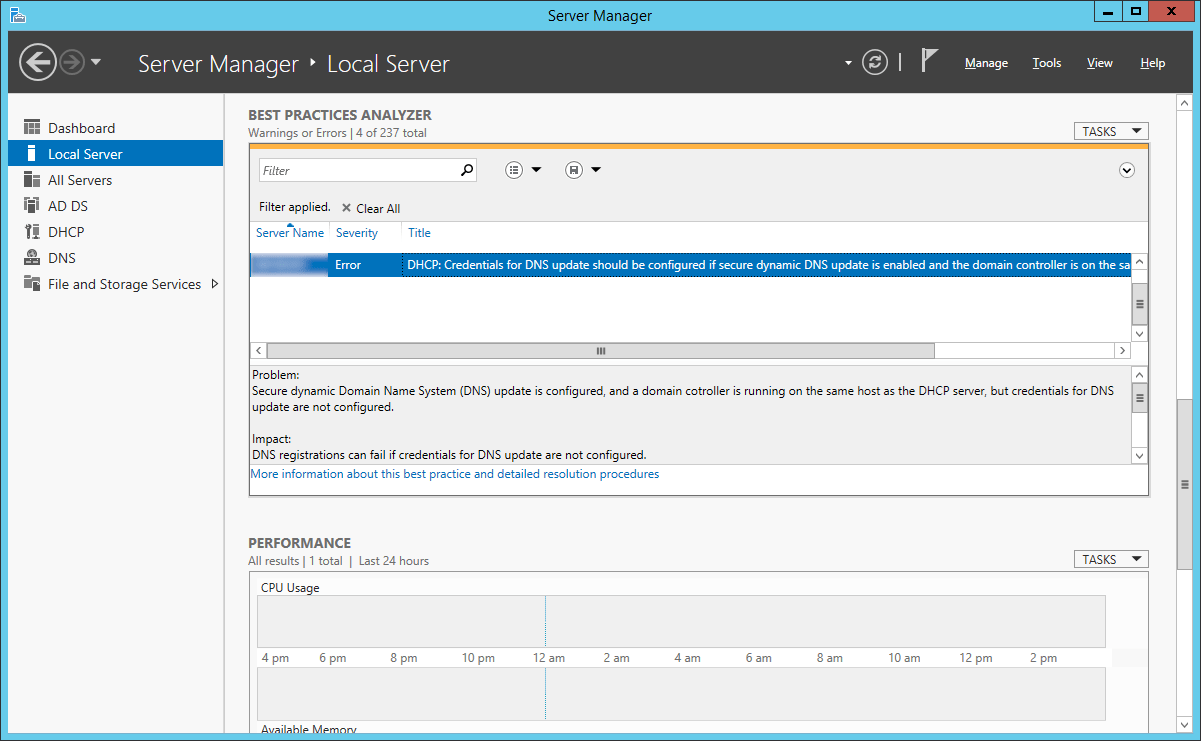Click the problem details pane down arrow
This screenshot has height=741, width=1201.
coord(1140,455)
